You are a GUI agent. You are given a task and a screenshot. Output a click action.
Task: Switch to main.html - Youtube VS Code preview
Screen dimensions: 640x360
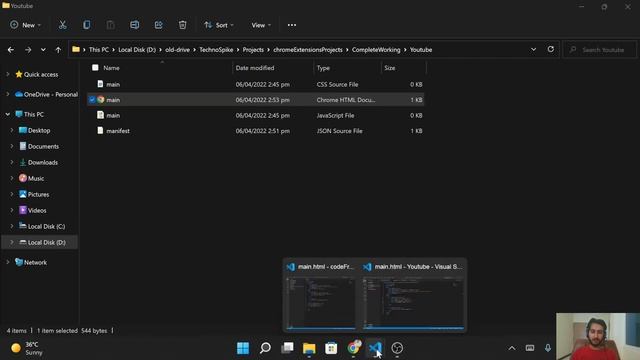click(413, 297)
